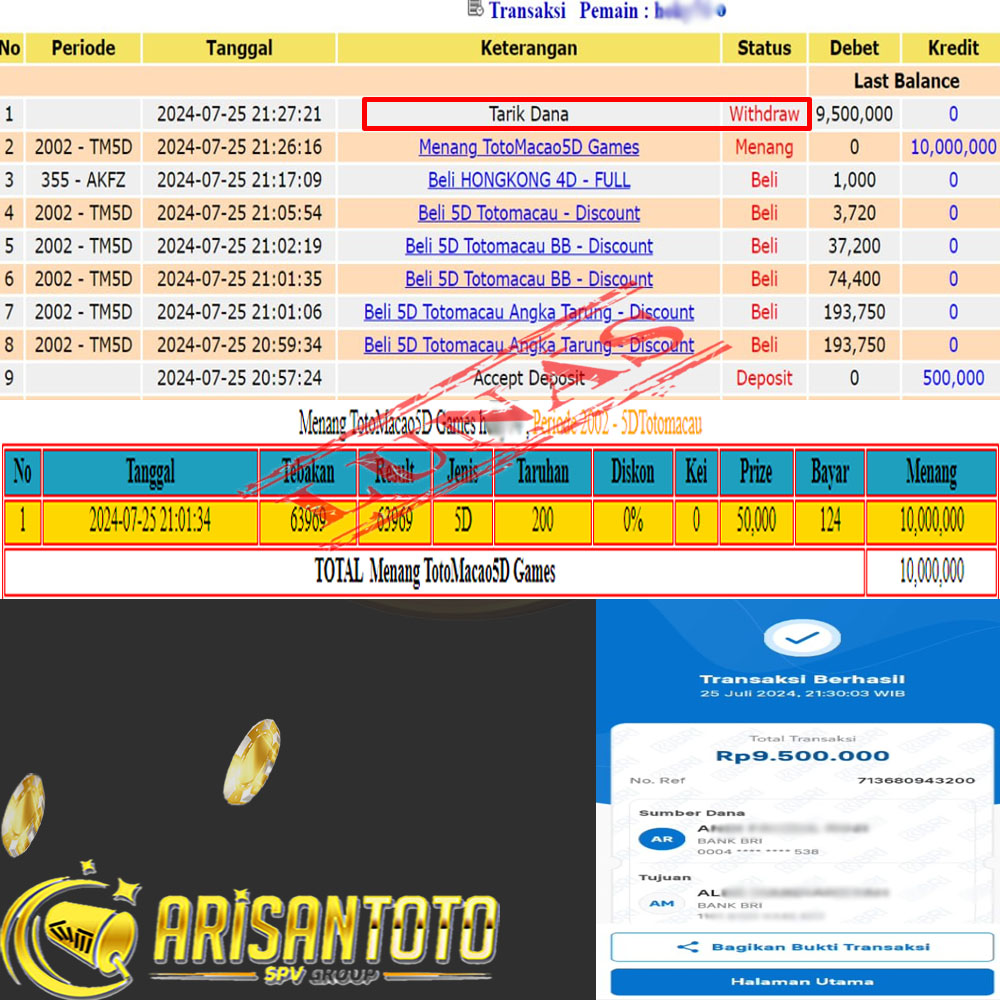Click the 9,500,000 debit amount

pos(854,114)
